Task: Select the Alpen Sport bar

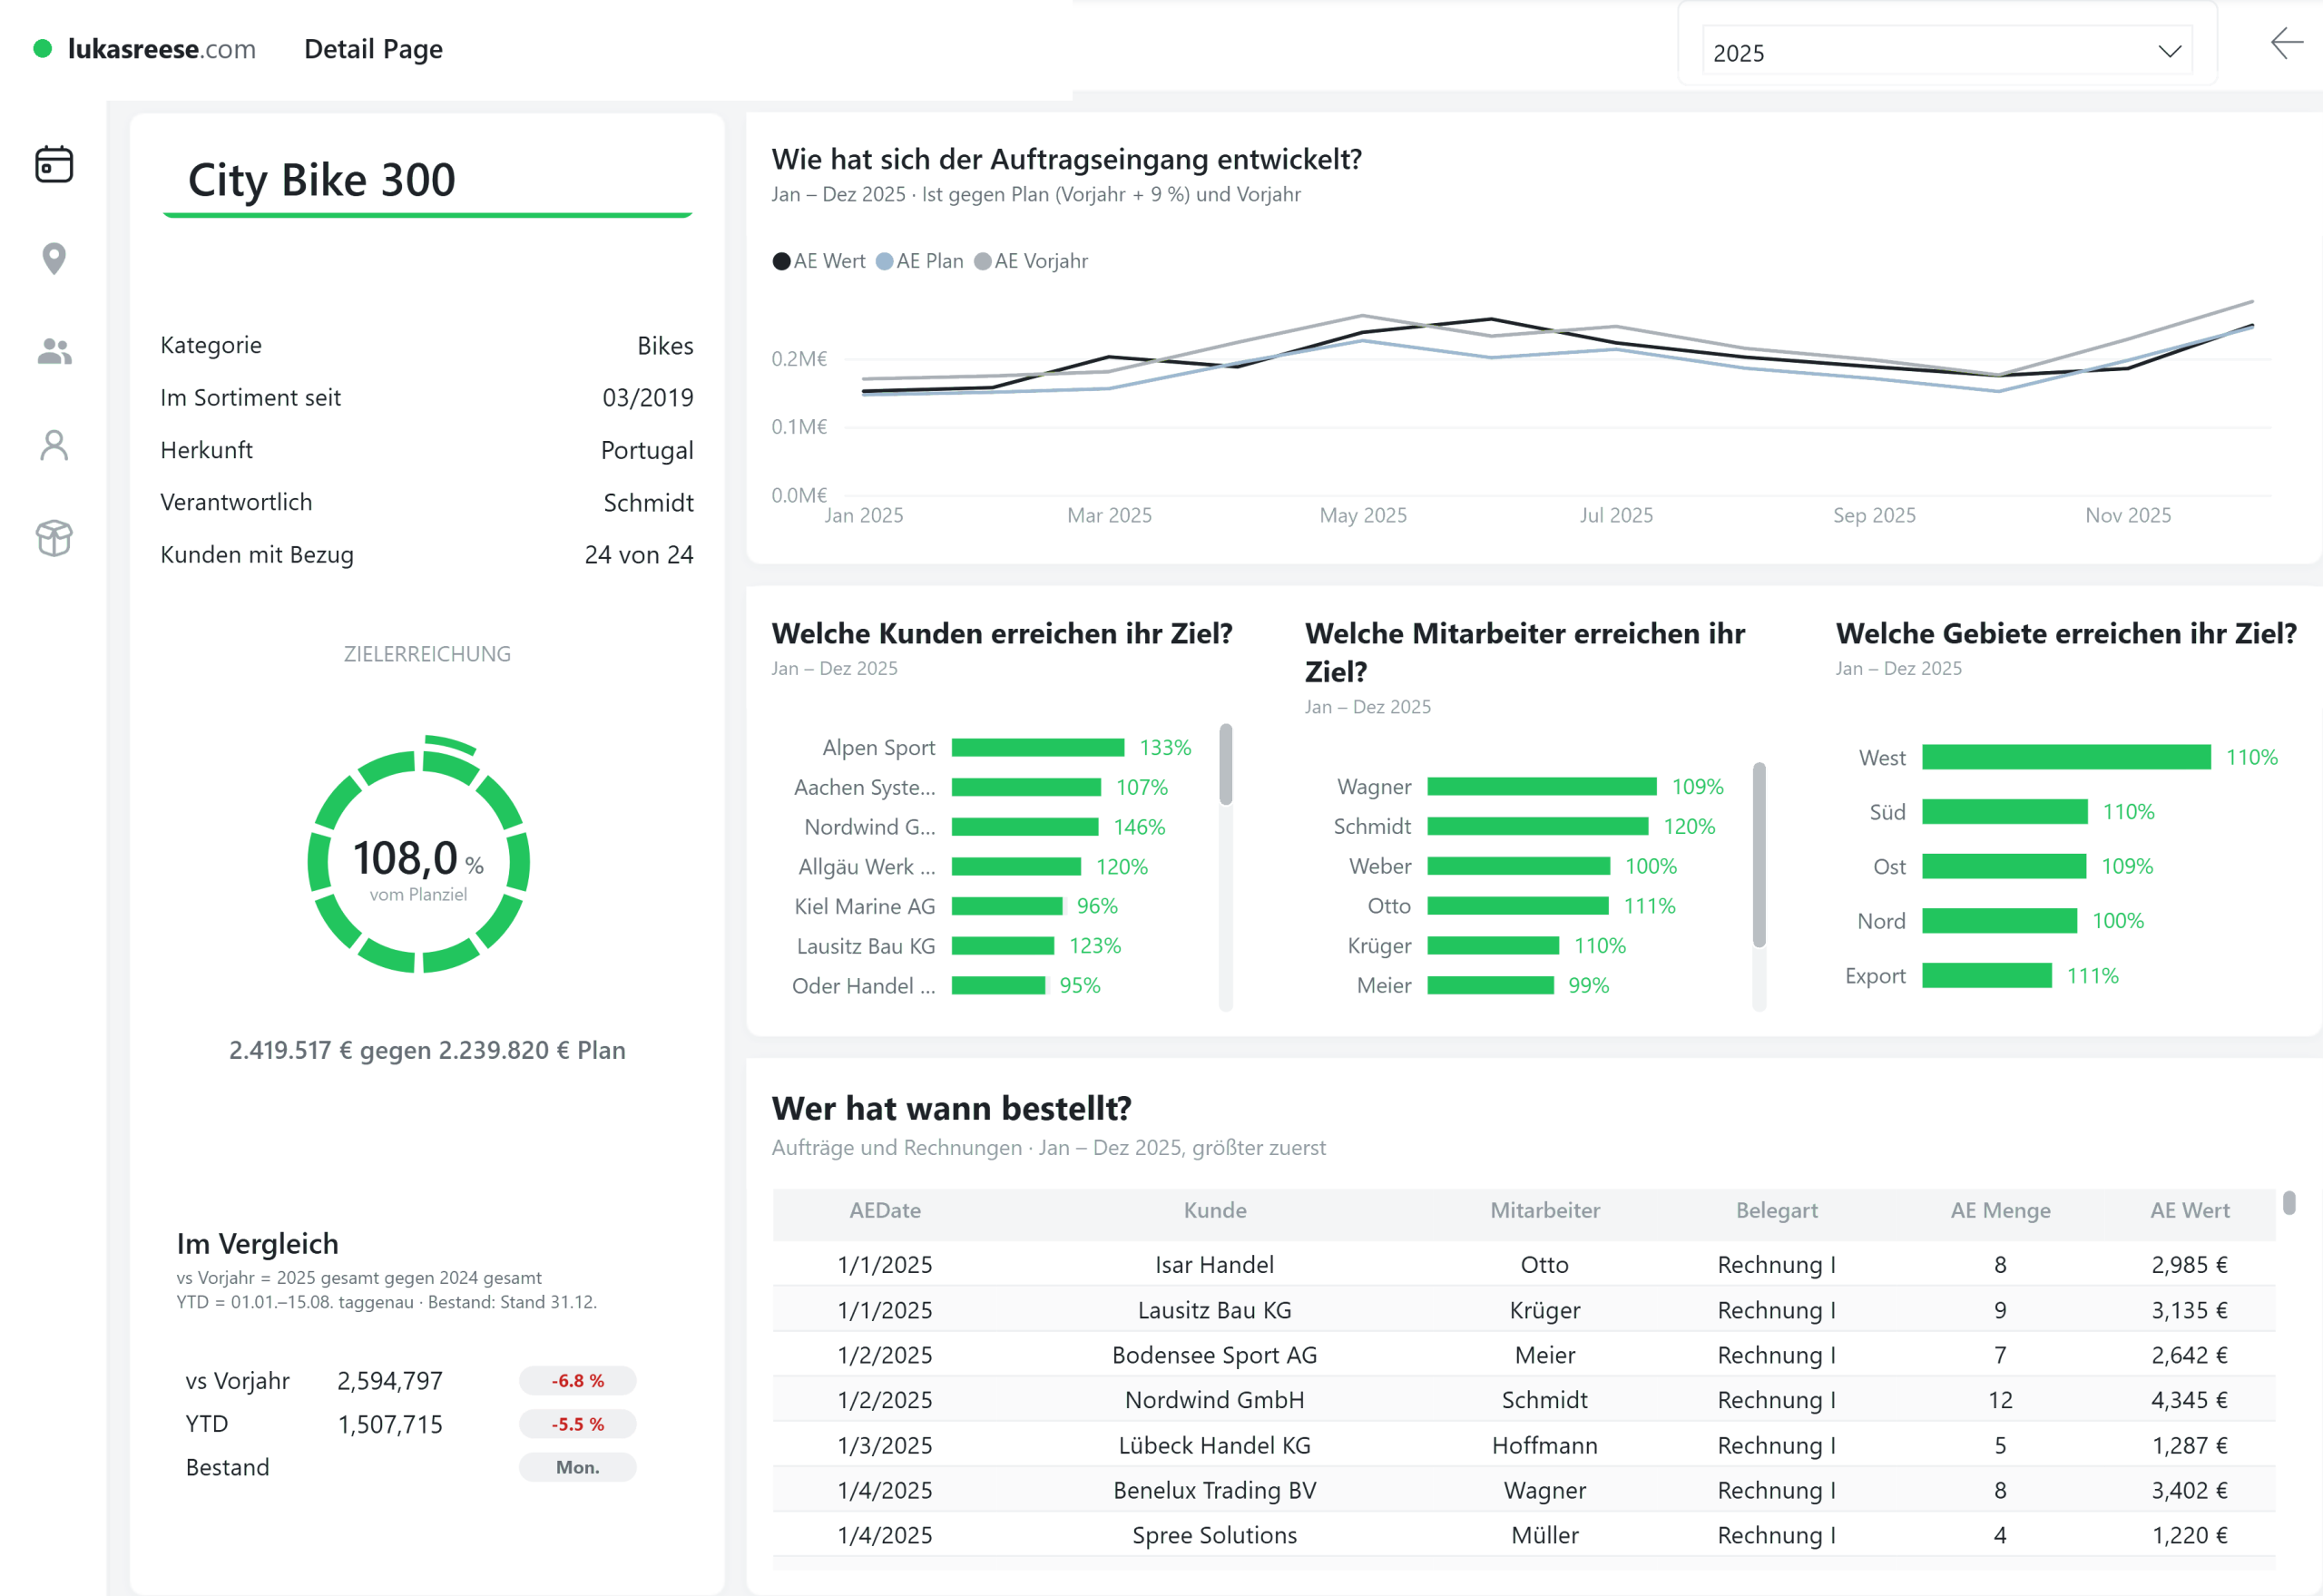Action: pos(1038,748)
